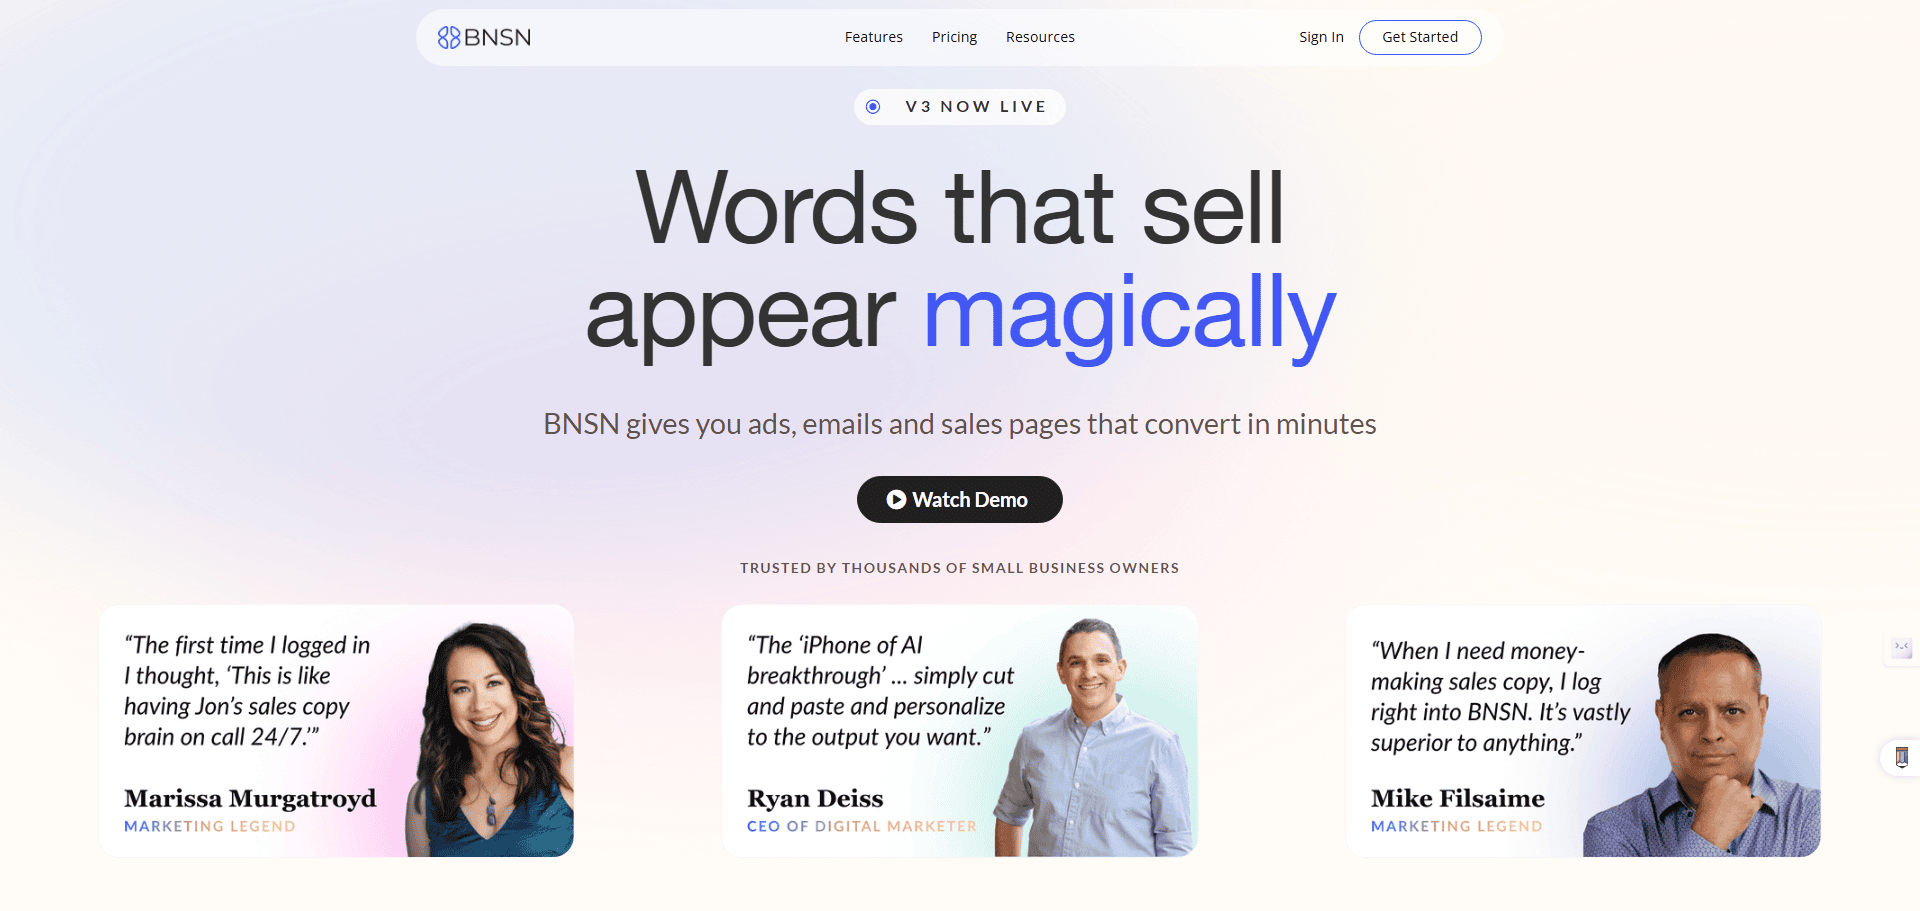Click the BNSN logo icon
This screenshot has height=911, width=1920.
point(449,37)
